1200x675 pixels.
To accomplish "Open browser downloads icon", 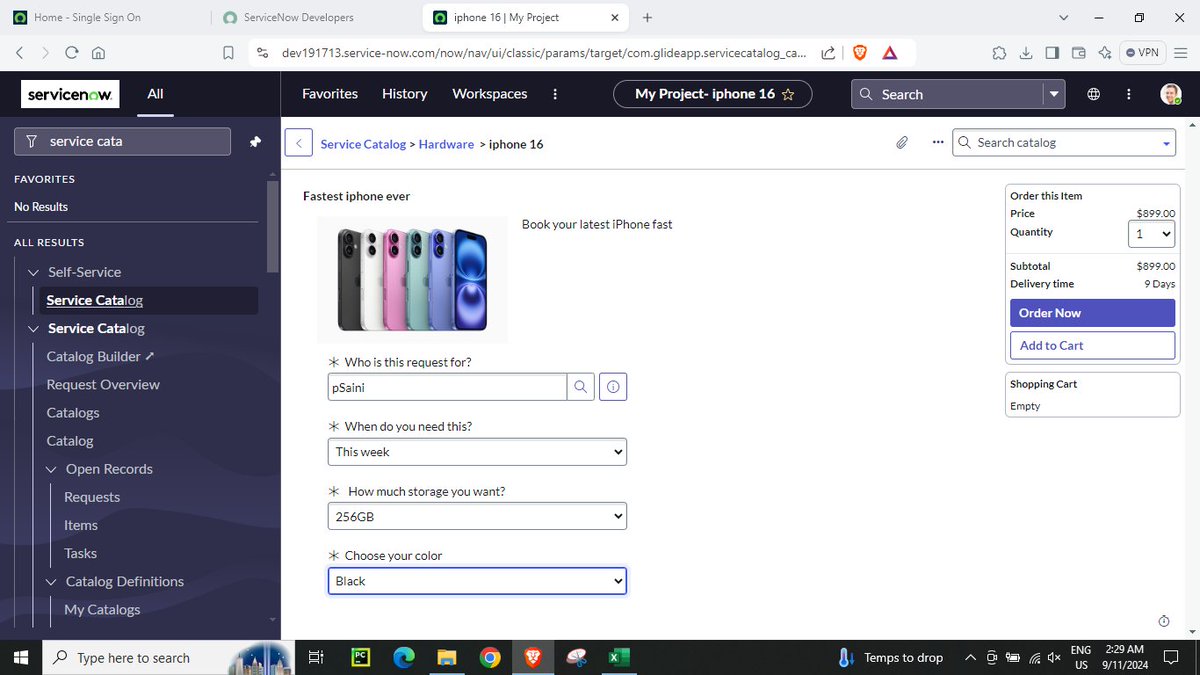I will coord(1026,53).
